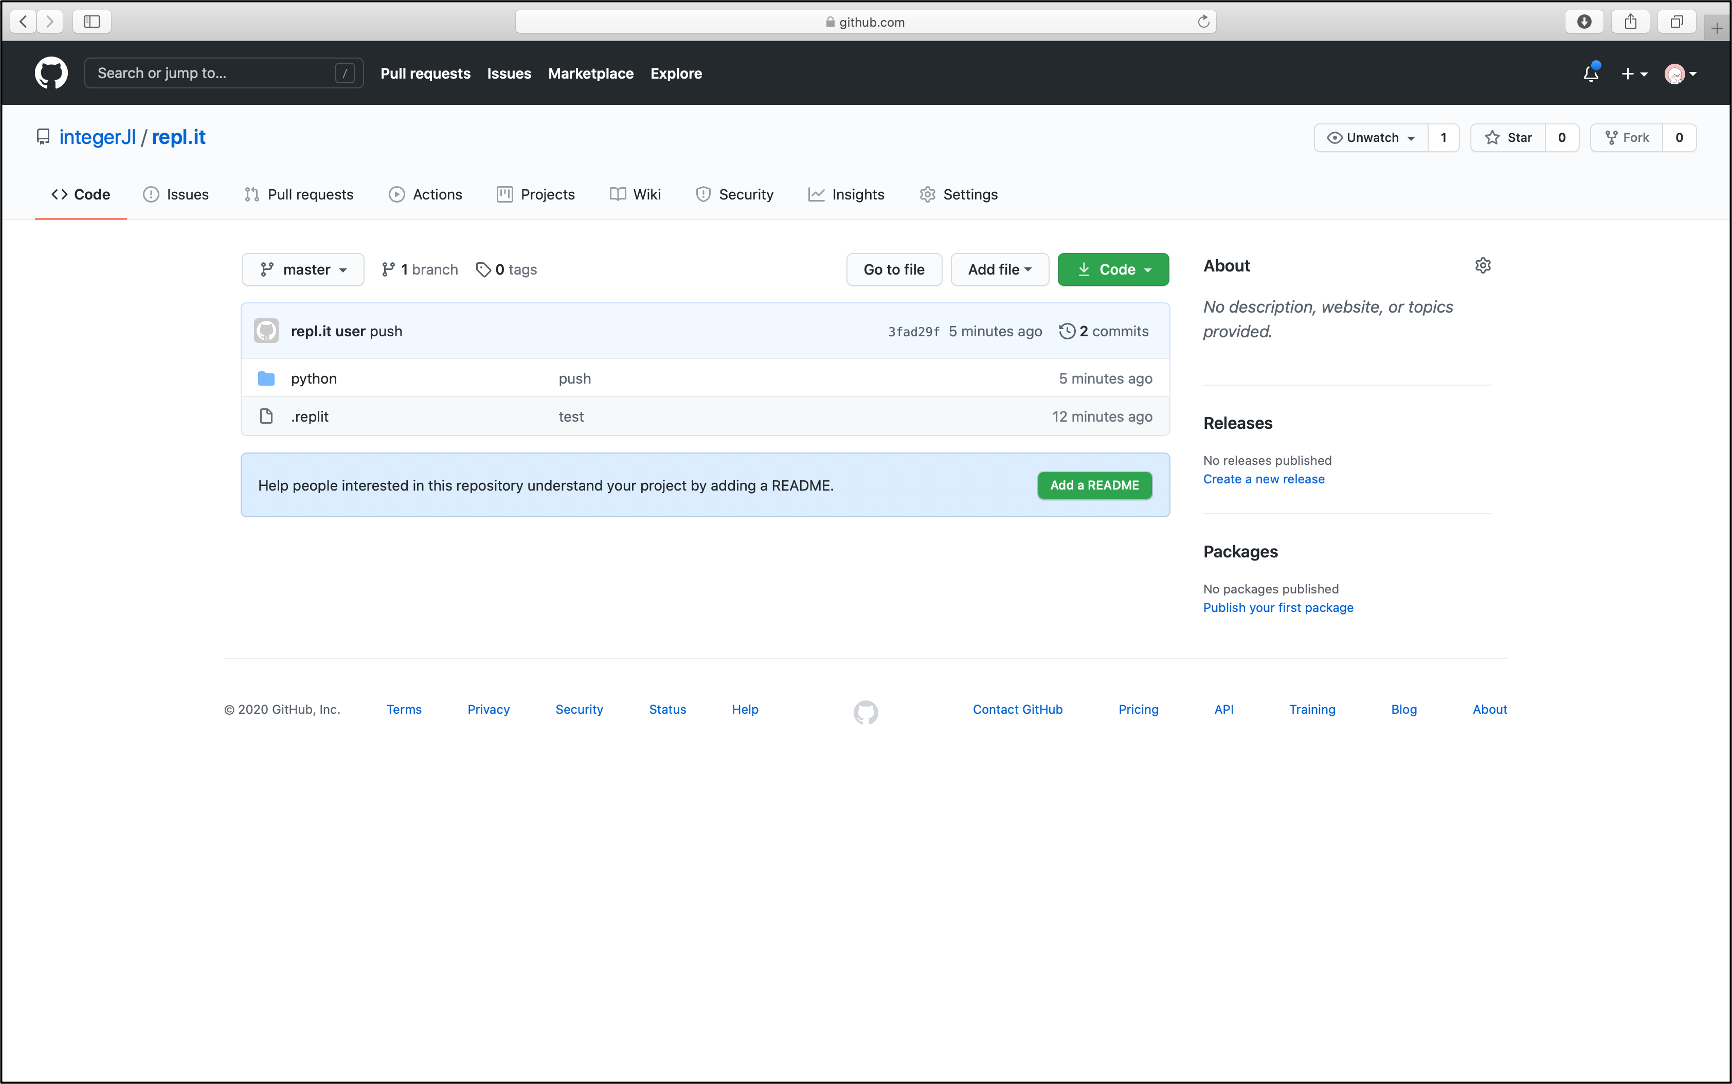Open the watchers count 1
Screen dimensions: 1732x1084
(1444, 138)
